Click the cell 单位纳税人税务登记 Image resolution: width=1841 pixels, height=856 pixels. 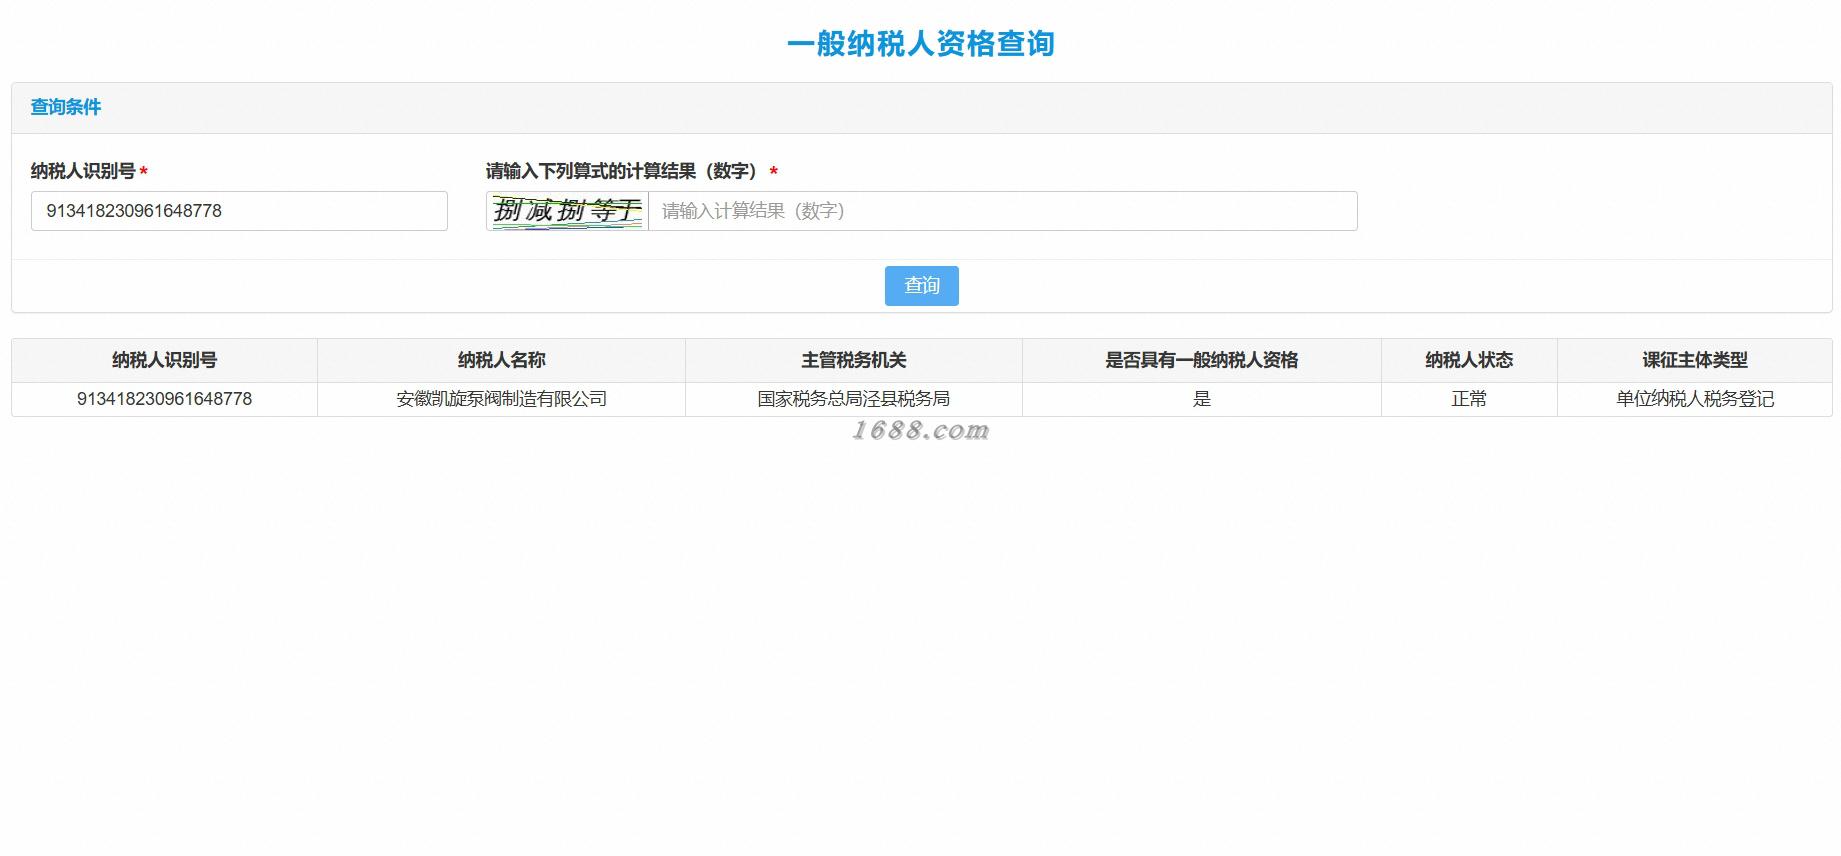1694,399
